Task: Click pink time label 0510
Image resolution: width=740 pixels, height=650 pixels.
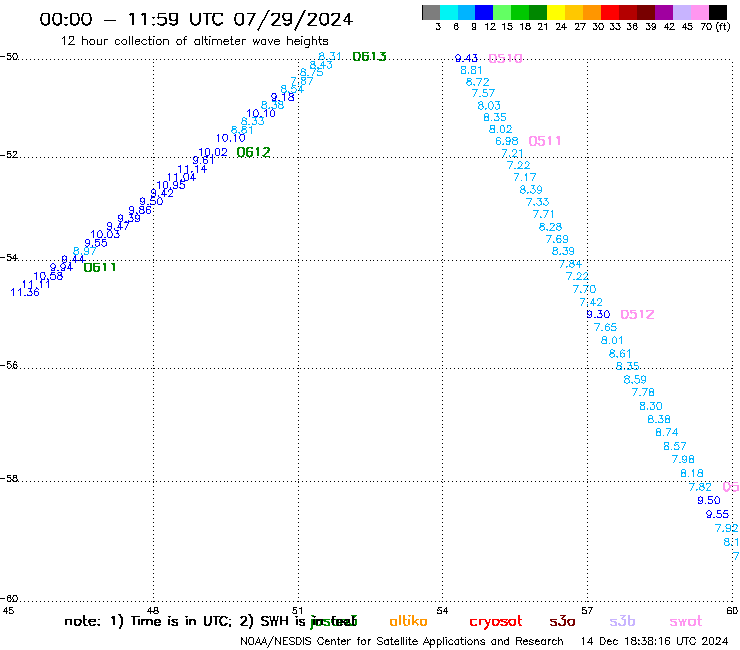Action: [x=505, y=58]
